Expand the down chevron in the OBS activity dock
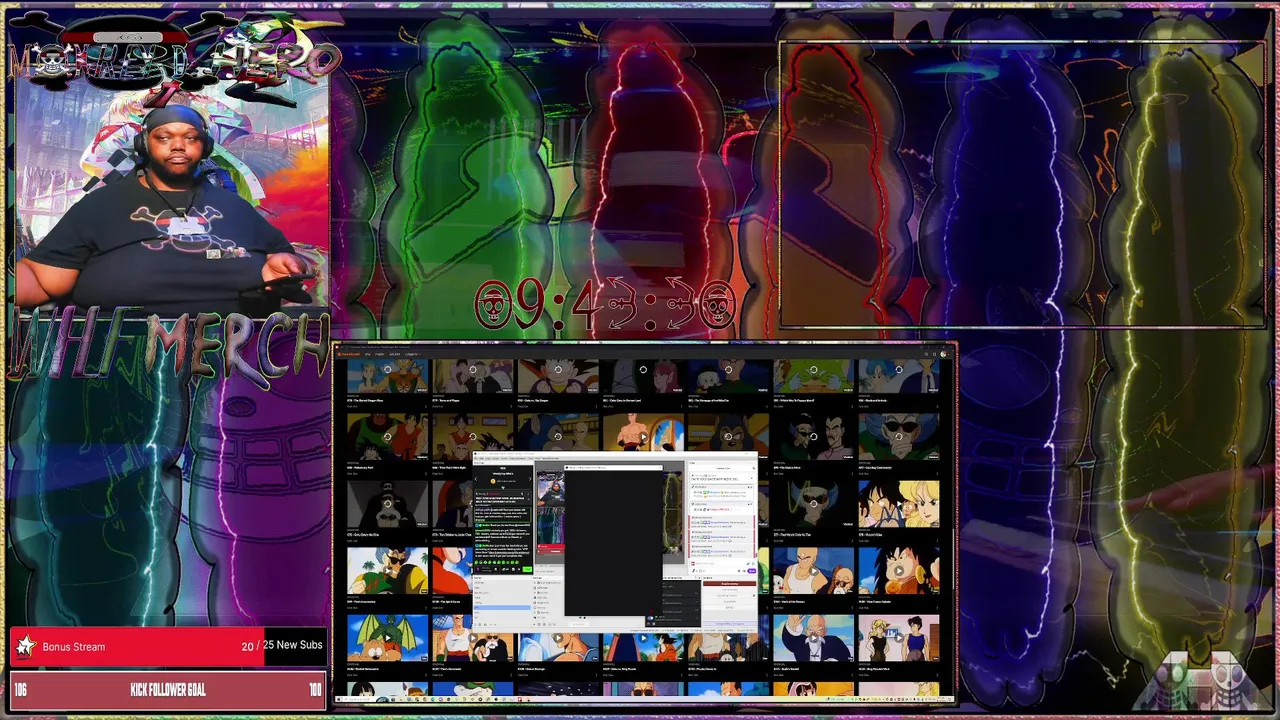This screenshot has width=1280, height=720. pyautogui.click(x=503, y=487)
